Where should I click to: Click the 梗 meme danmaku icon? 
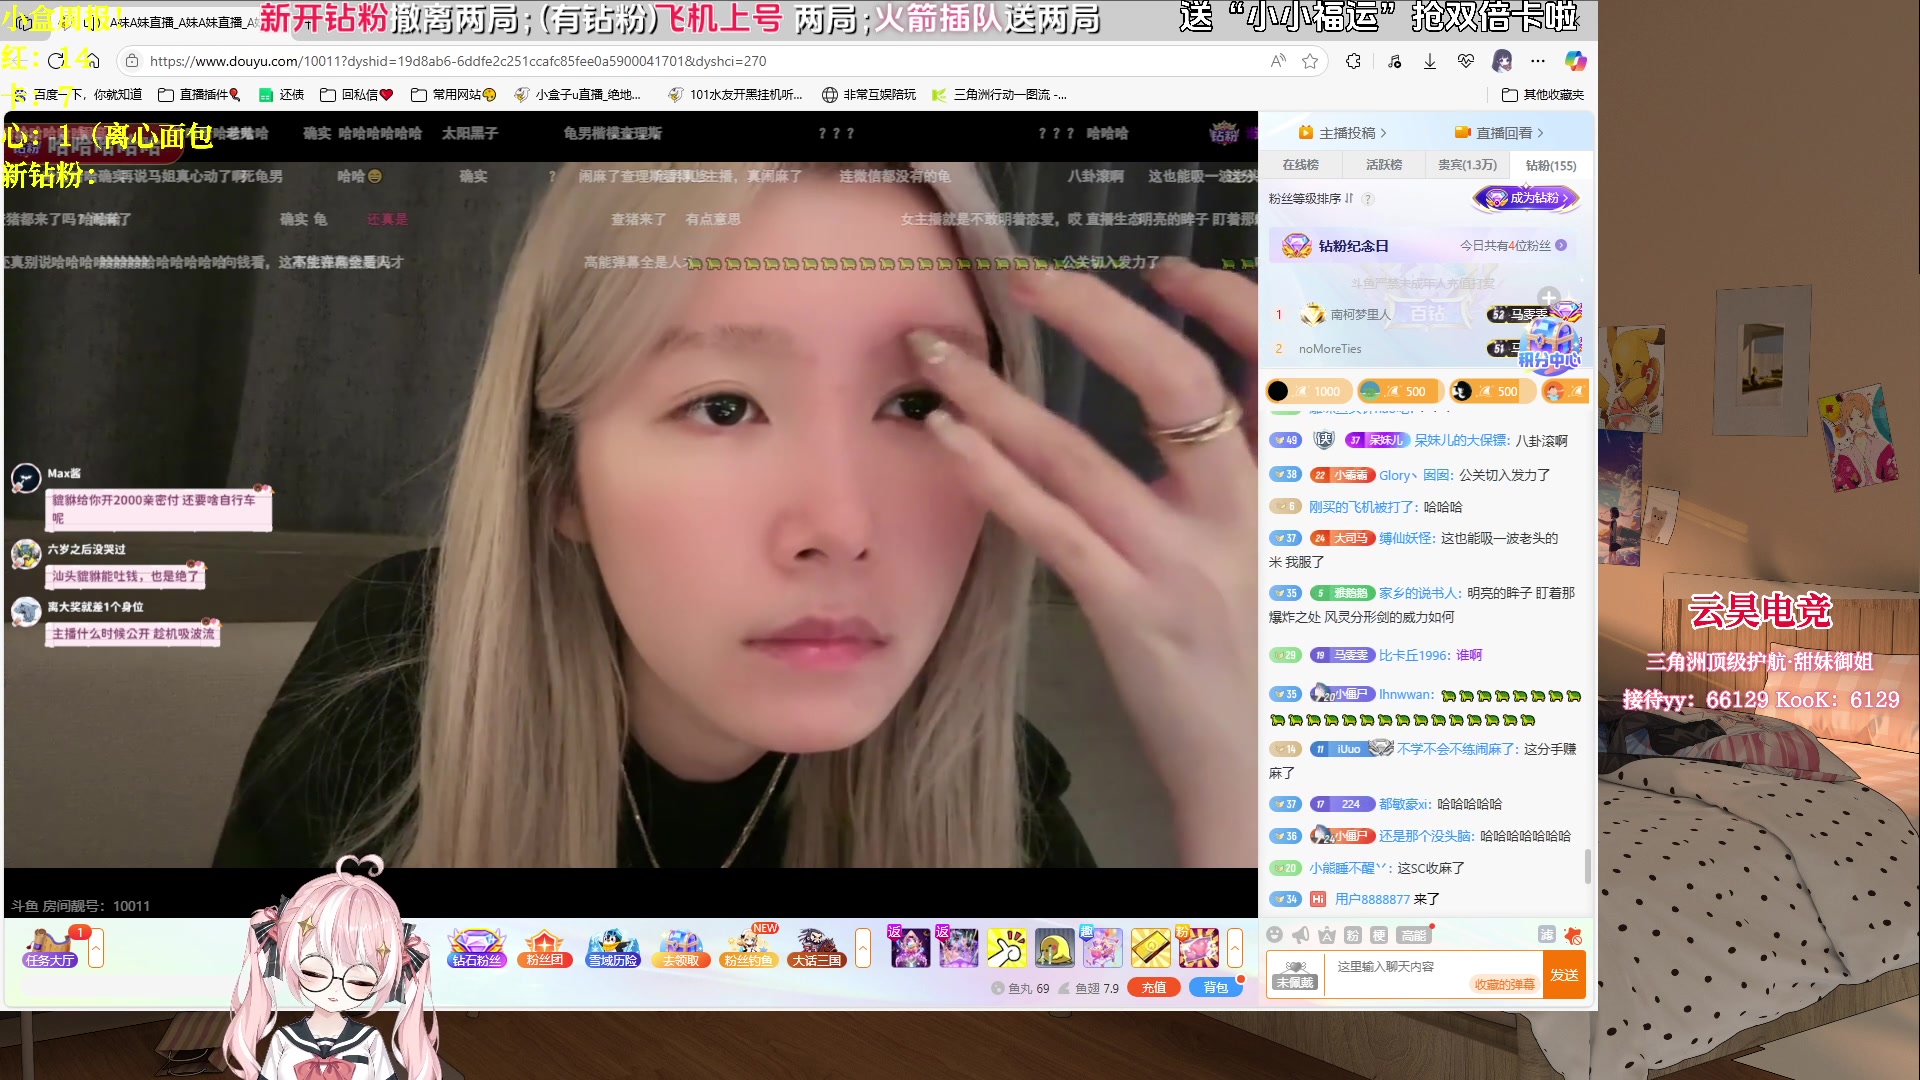[x=1378, y=935]
